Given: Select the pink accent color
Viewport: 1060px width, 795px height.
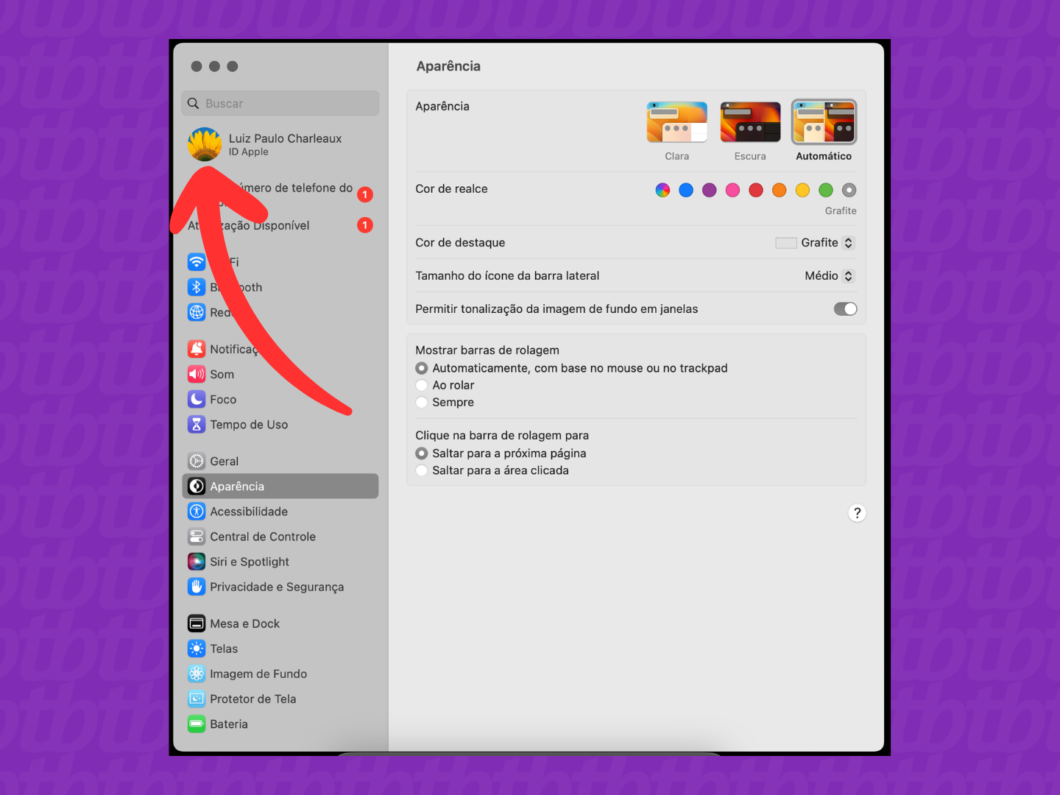Looking at the screenshot, I should [x=732, y=190].
